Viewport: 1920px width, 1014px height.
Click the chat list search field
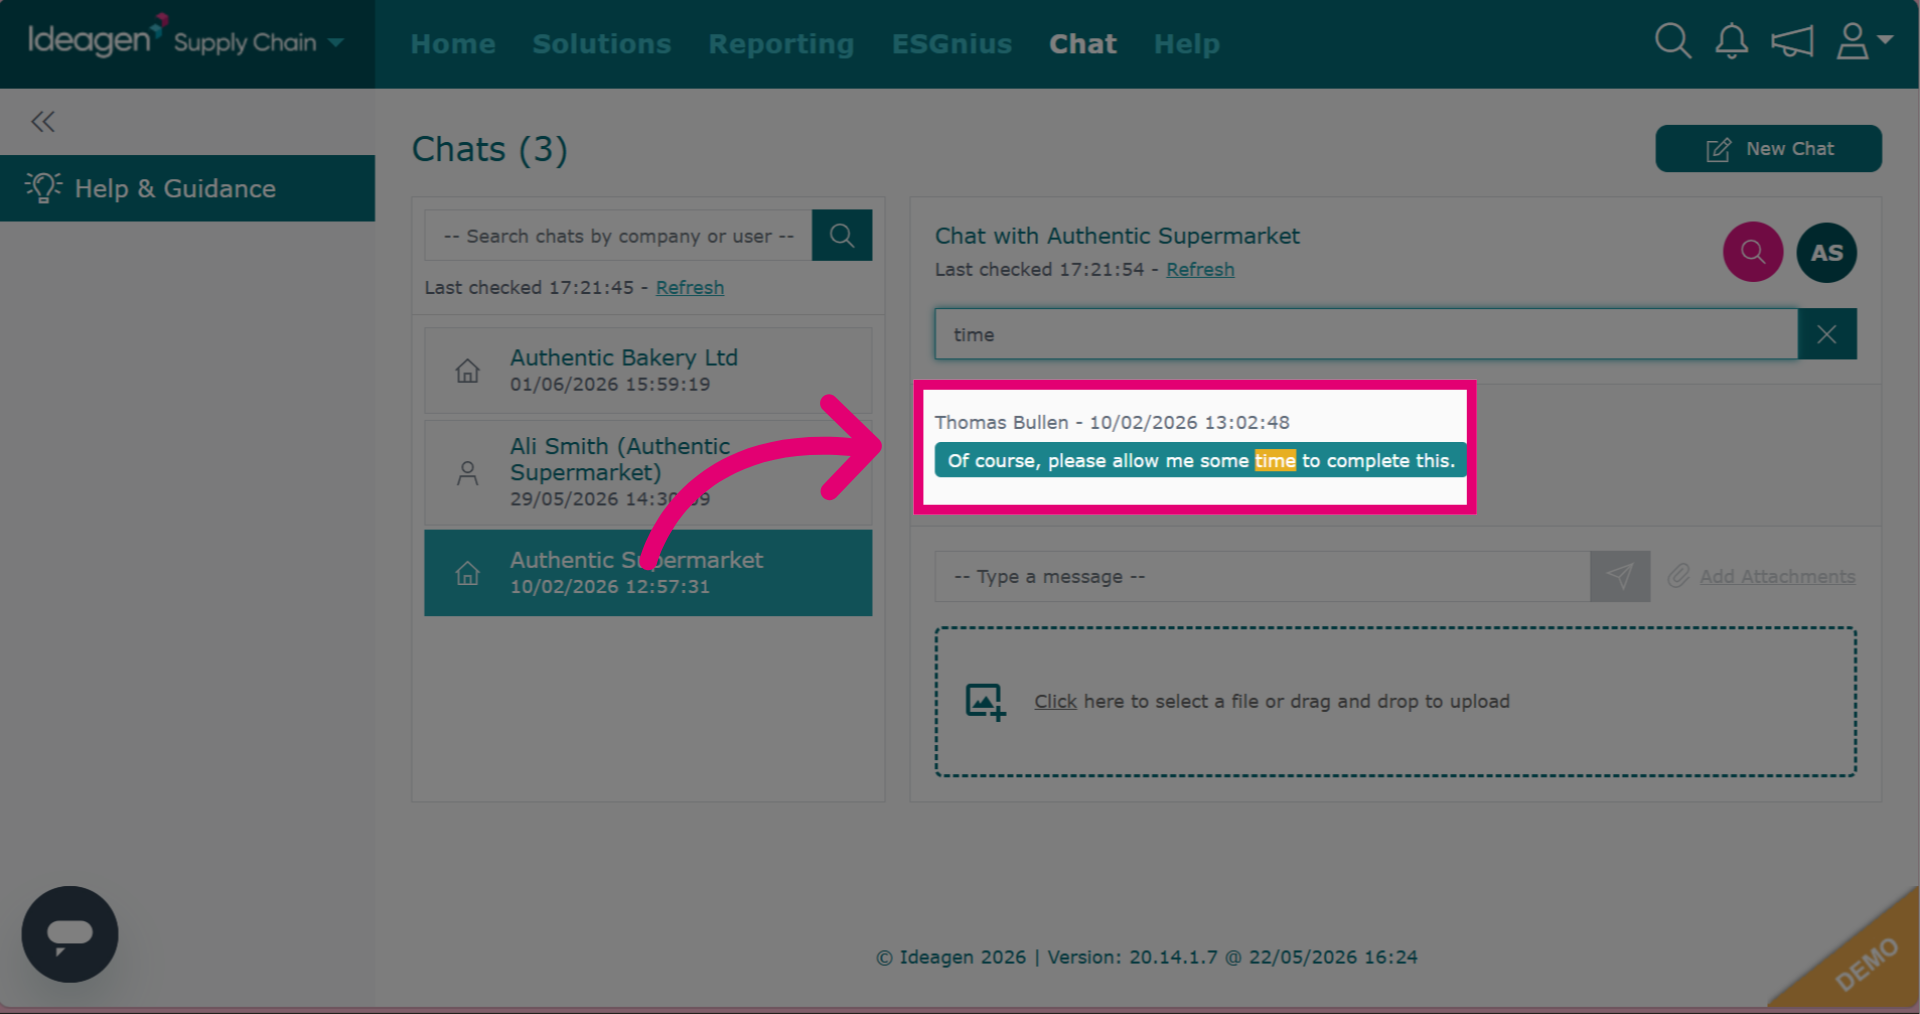pos(618,236)
